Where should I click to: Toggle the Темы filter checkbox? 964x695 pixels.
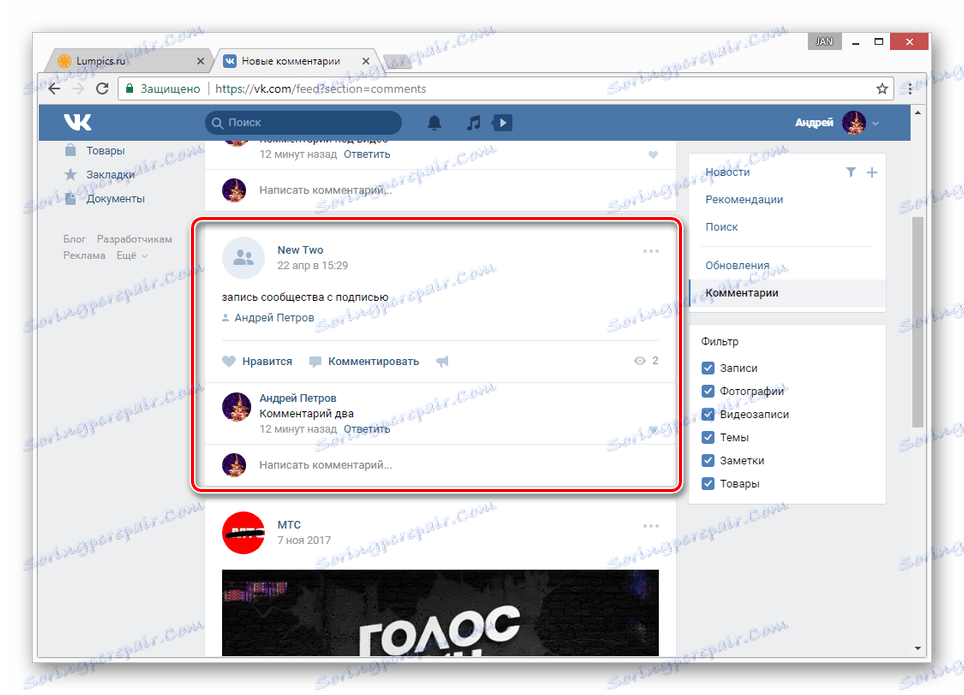709,437
